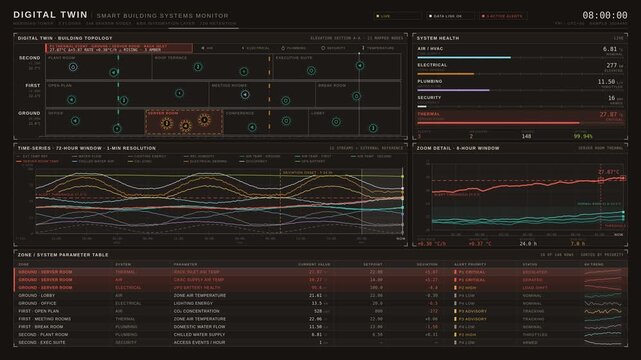Click the sensor node in Plant Room
The height and width of the screenshot is (360, 641).
(x=73, y=67)
